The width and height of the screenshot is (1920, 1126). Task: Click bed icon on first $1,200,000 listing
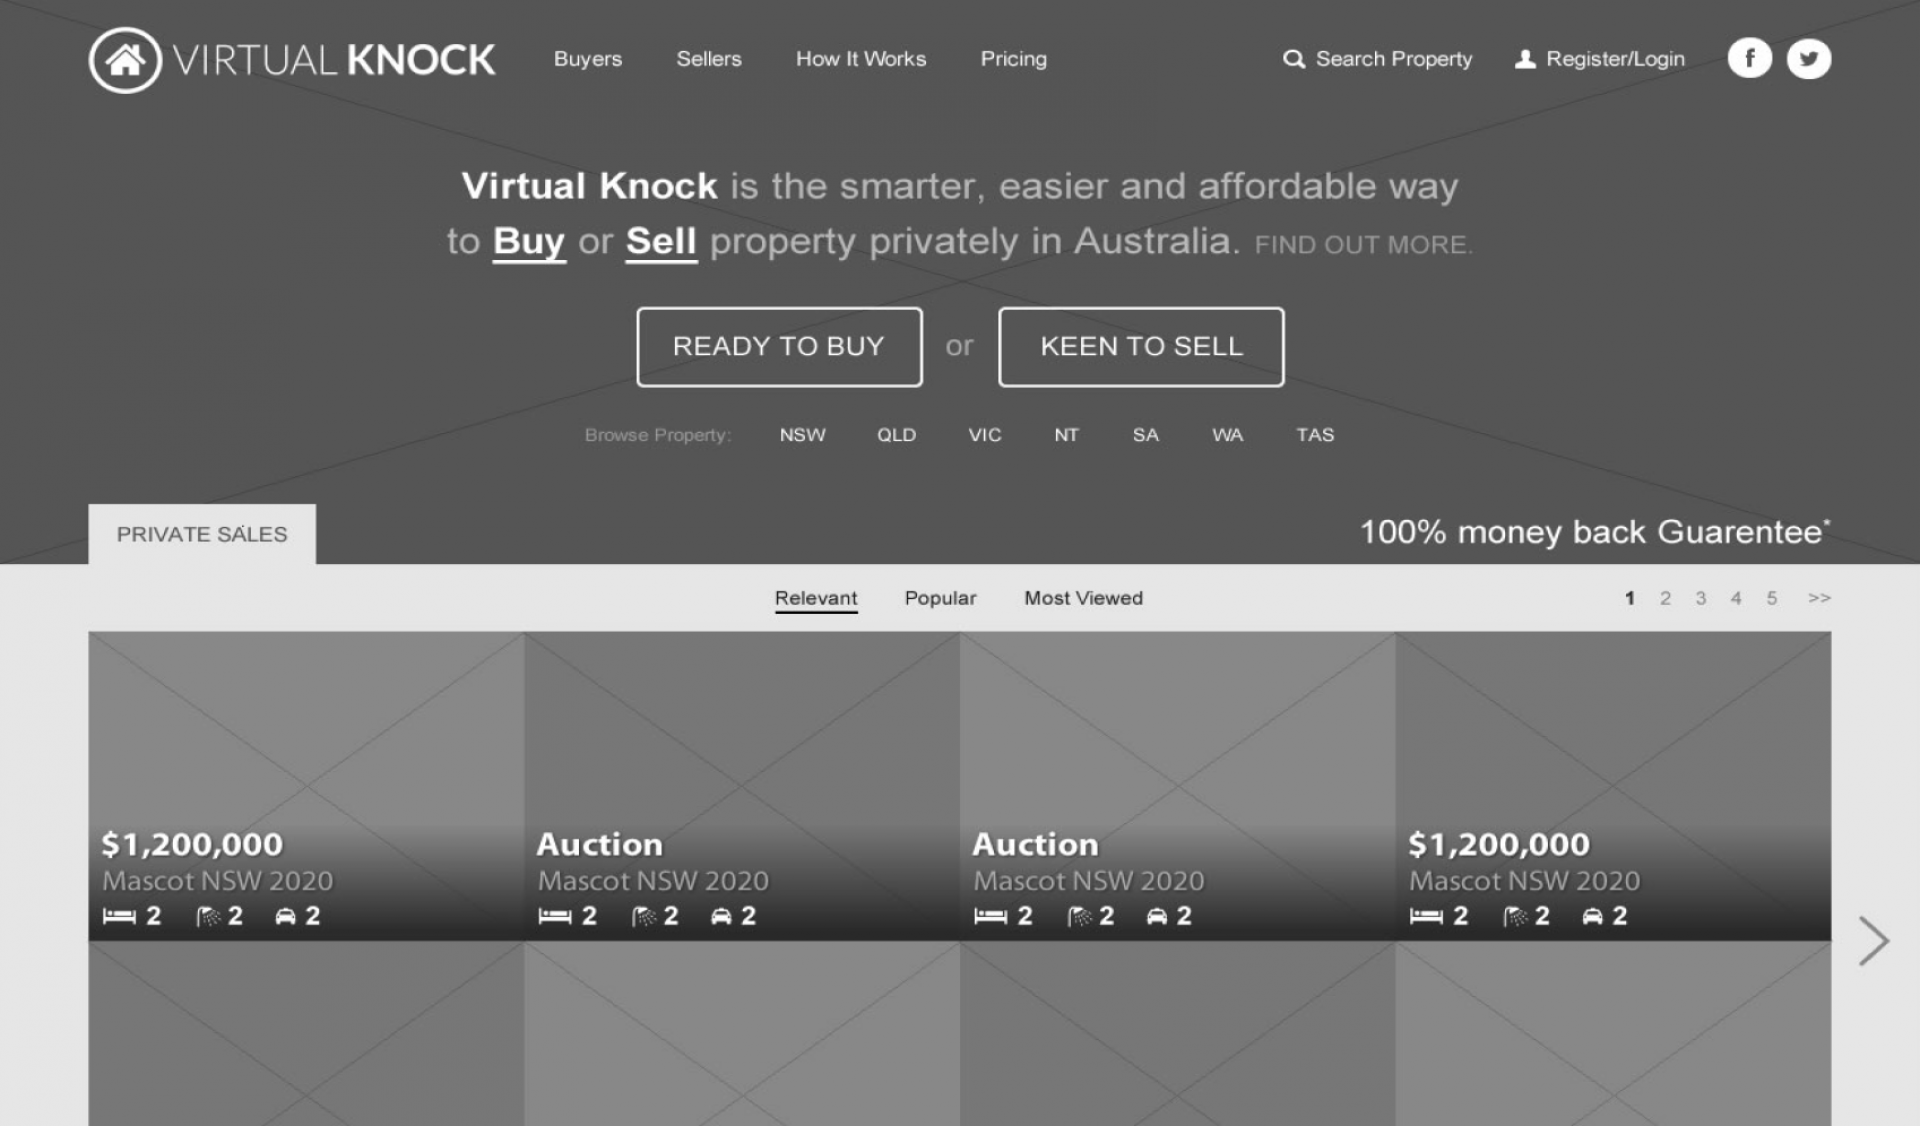[x=119, y=916]
